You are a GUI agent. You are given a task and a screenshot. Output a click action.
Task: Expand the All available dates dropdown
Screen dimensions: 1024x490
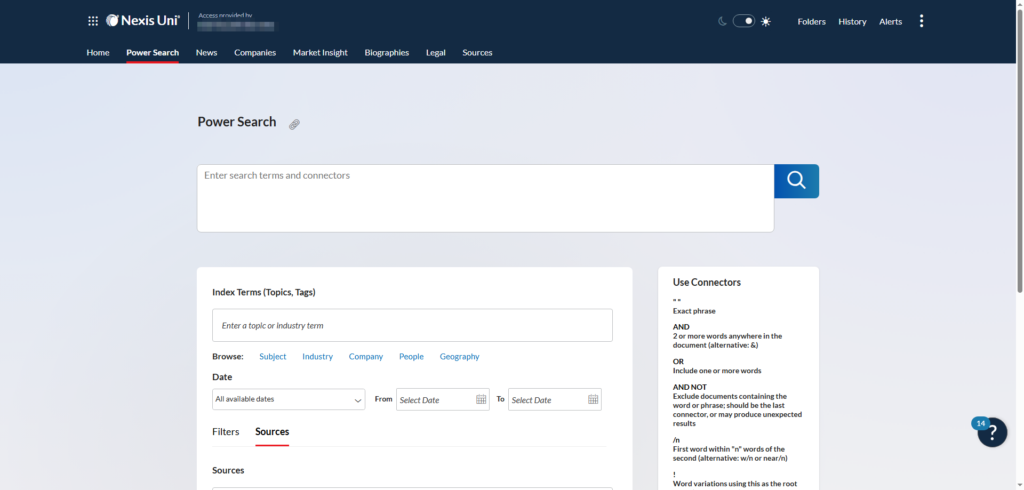coord(288,400)
